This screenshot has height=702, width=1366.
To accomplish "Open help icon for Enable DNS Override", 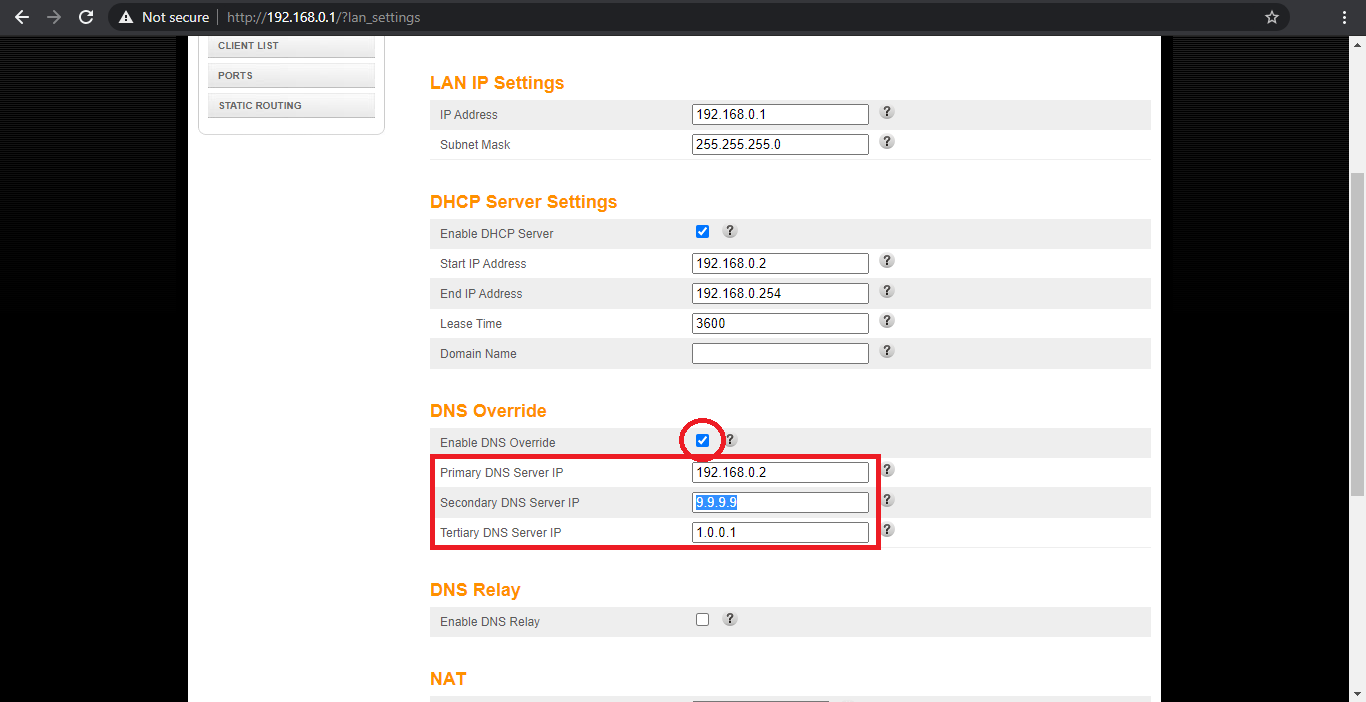I will 730,440.
